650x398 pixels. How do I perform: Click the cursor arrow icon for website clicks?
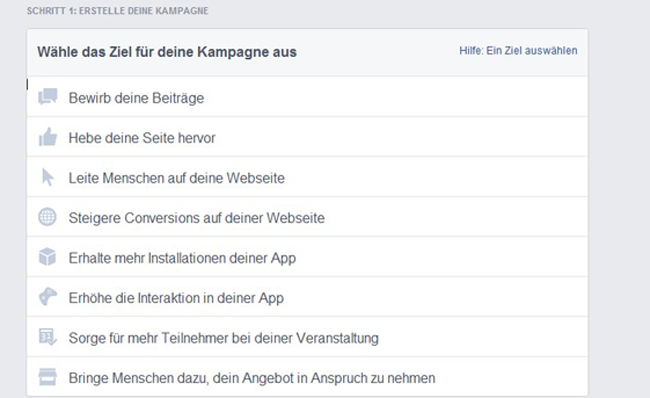[48, 177]
